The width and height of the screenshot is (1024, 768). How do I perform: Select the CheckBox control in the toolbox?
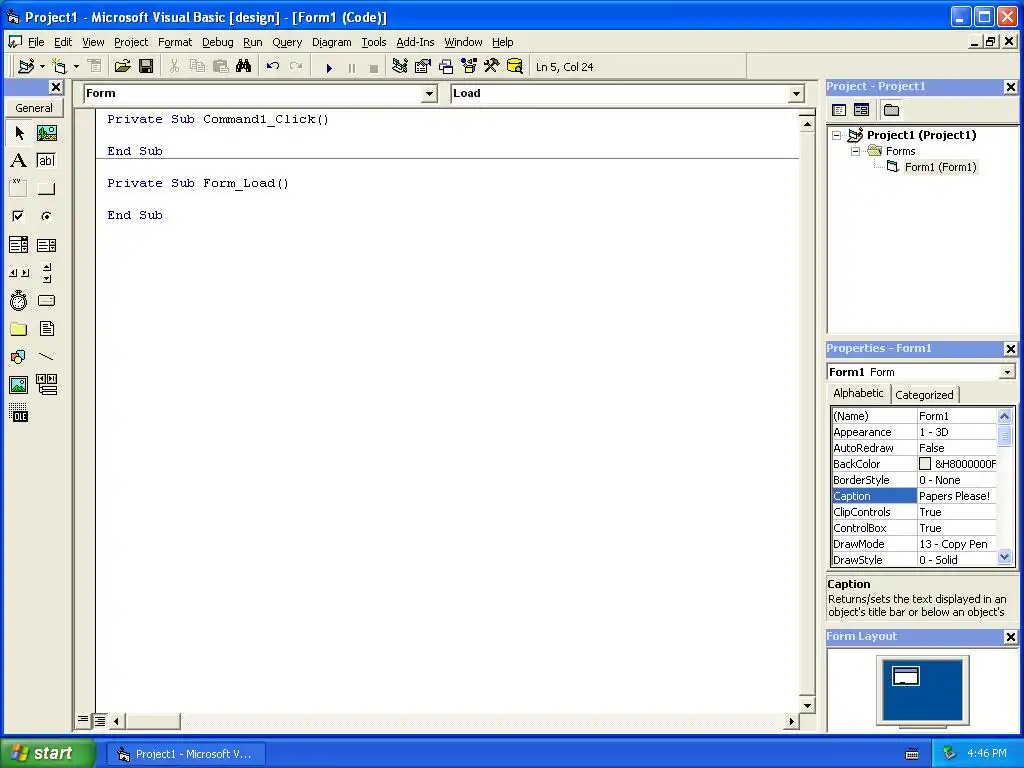19,216
